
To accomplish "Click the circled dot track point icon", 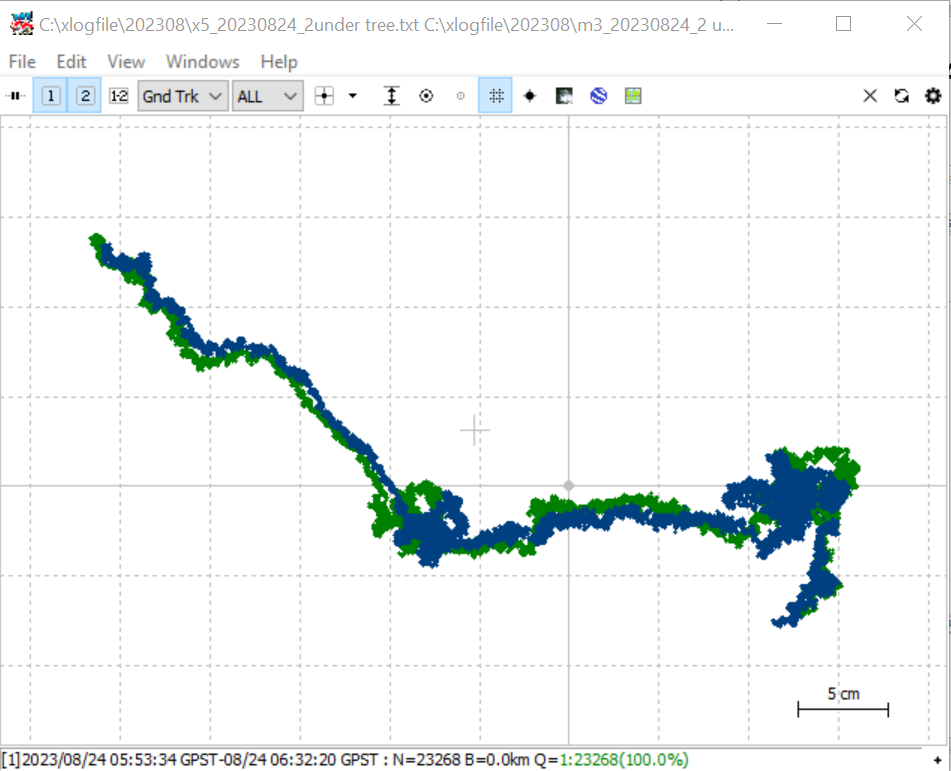I will (426, 96).
